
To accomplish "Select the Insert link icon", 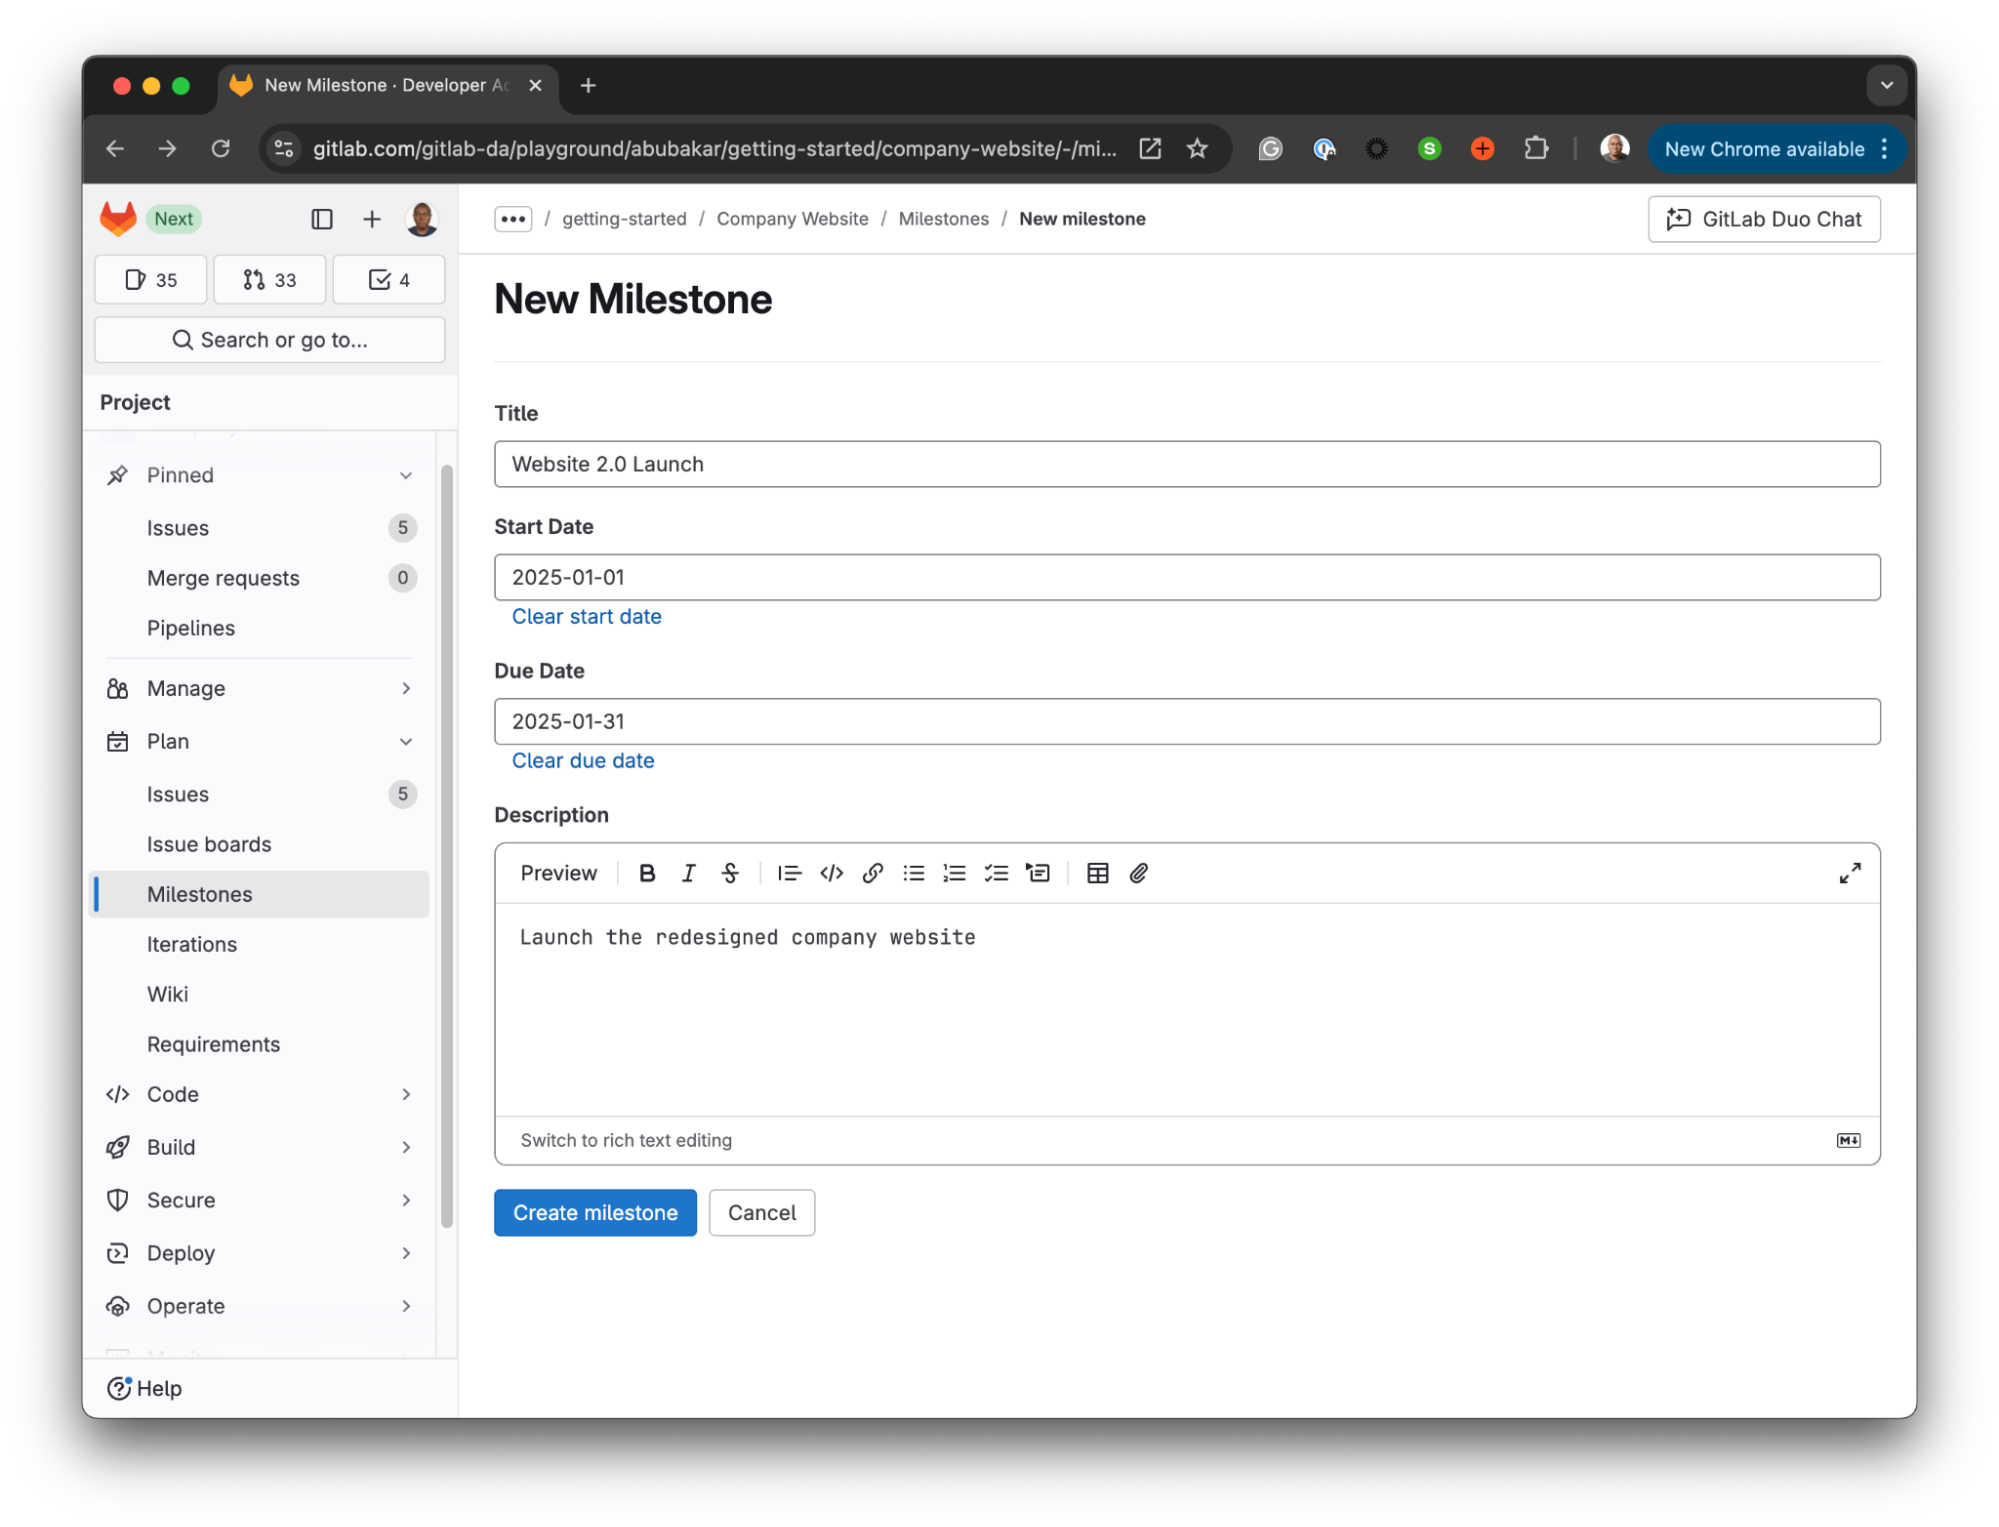I will 873,873.
